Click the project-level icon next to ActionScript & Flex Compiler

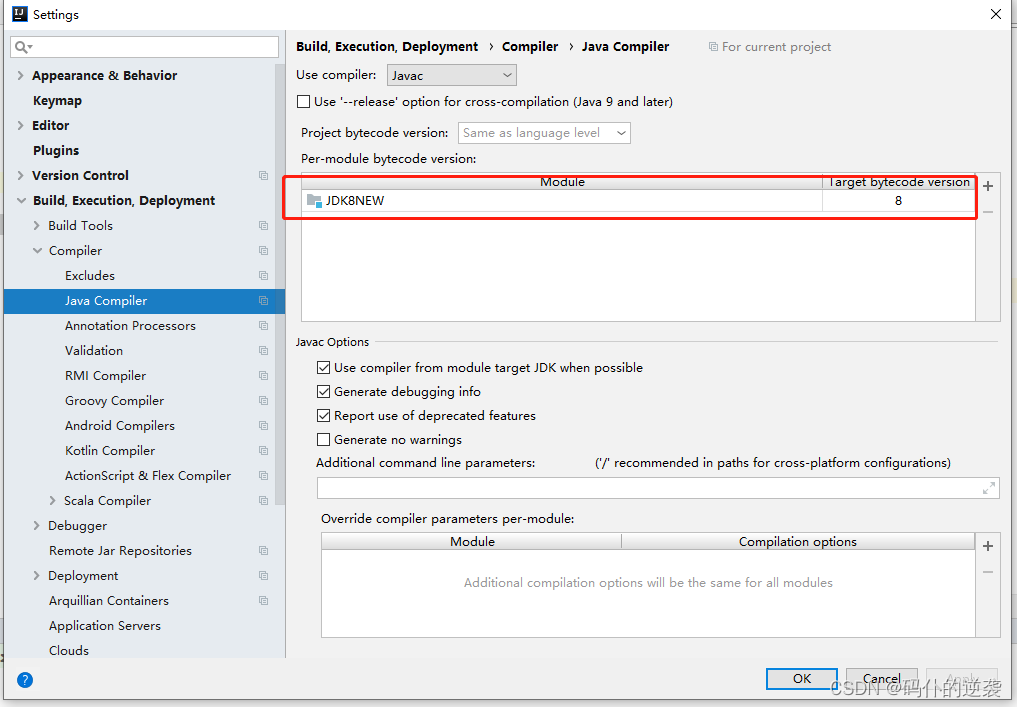(263, 475)
